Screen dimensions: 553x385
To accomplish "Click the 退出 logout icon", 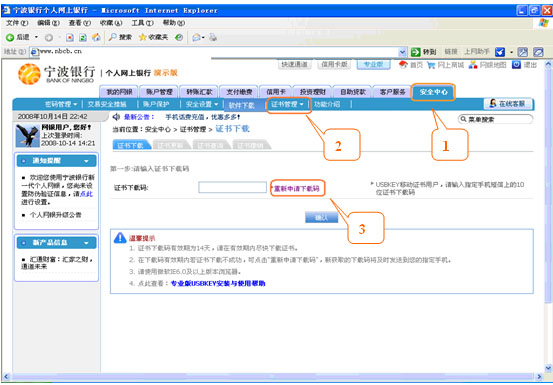I will (516, 65).
